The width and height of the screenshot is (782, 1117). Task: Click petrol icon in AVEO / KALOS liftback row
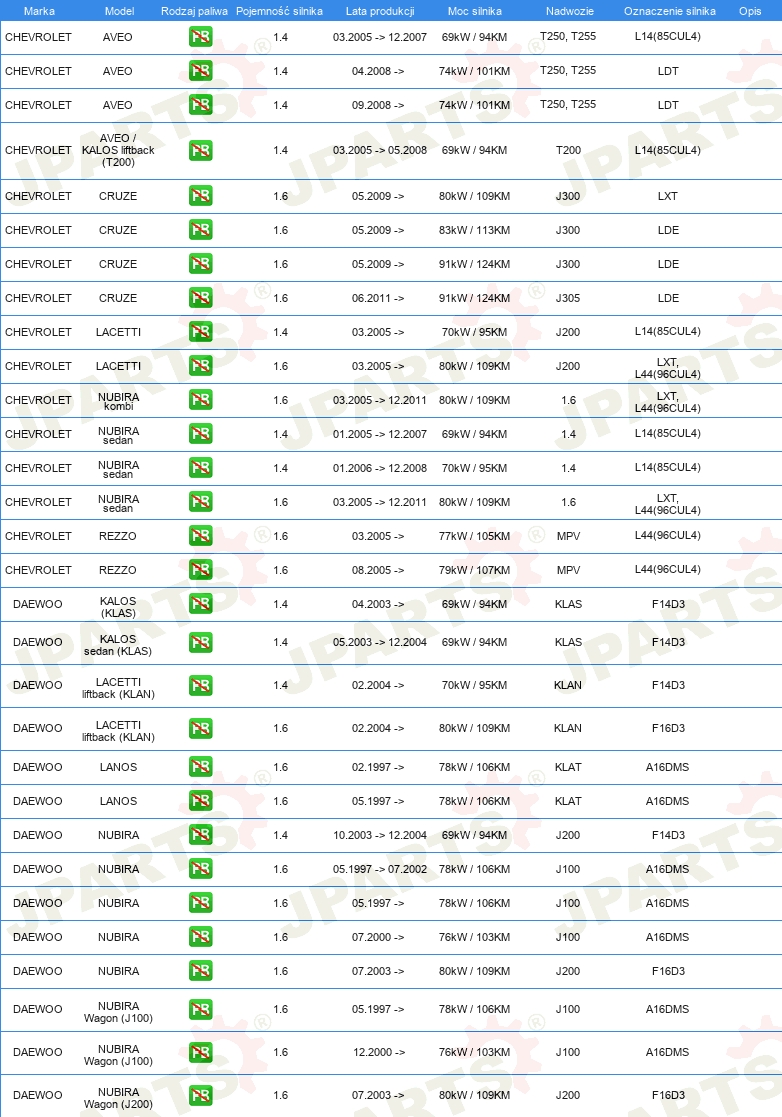[x=201, y=150]
